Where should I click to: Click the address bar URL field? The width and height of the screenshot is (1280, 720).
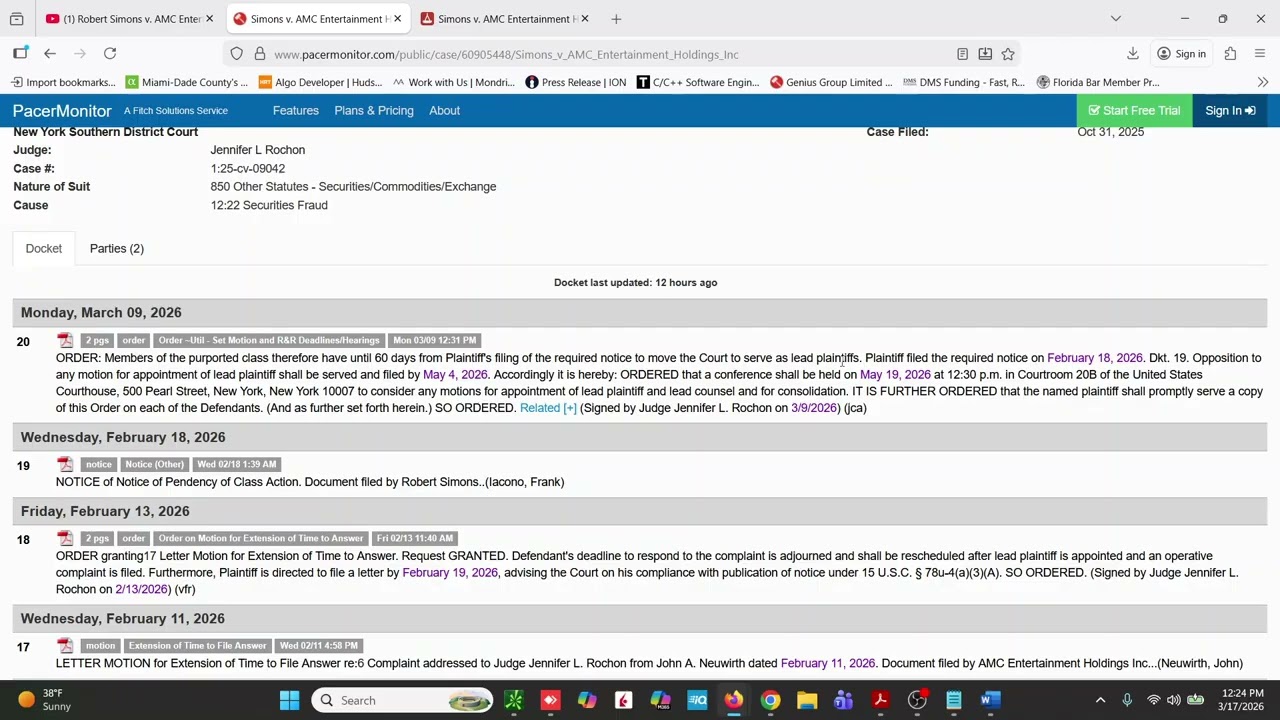click(600, 54)
